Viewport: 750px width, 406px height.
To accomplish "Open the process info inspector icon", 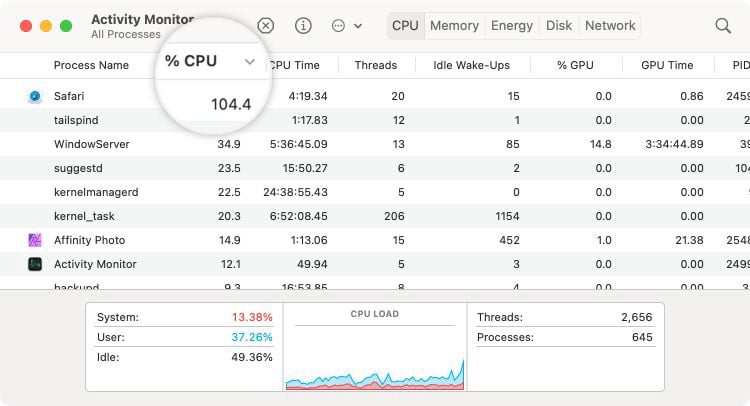I will [303, 26].
